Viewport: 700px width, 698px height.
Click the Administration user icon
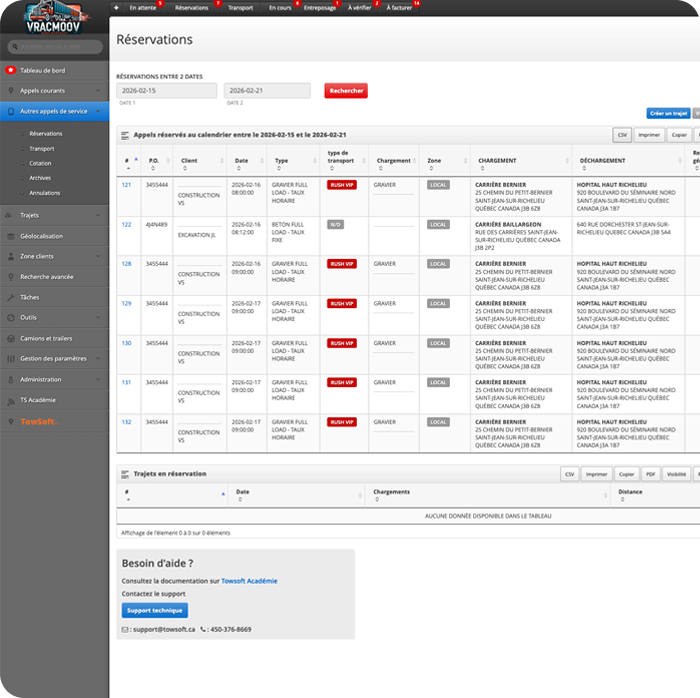11,379
